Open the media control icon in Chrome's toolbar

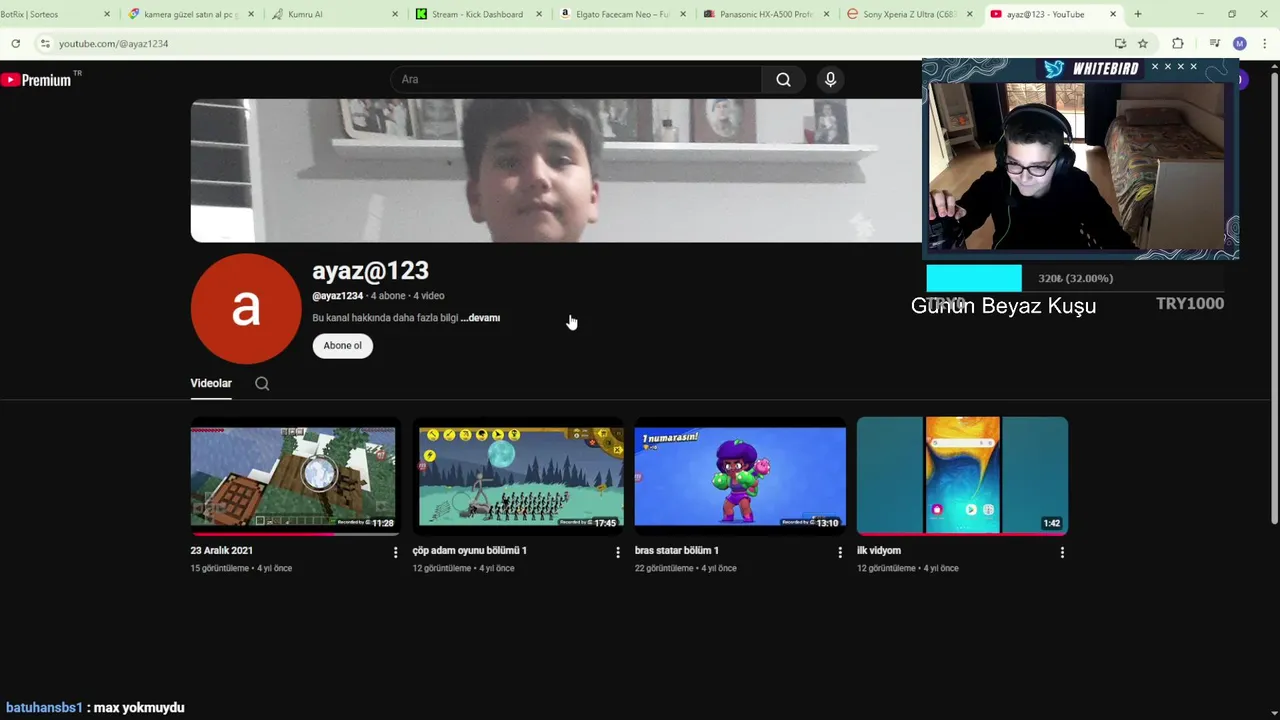click(x=1214, y=44)
